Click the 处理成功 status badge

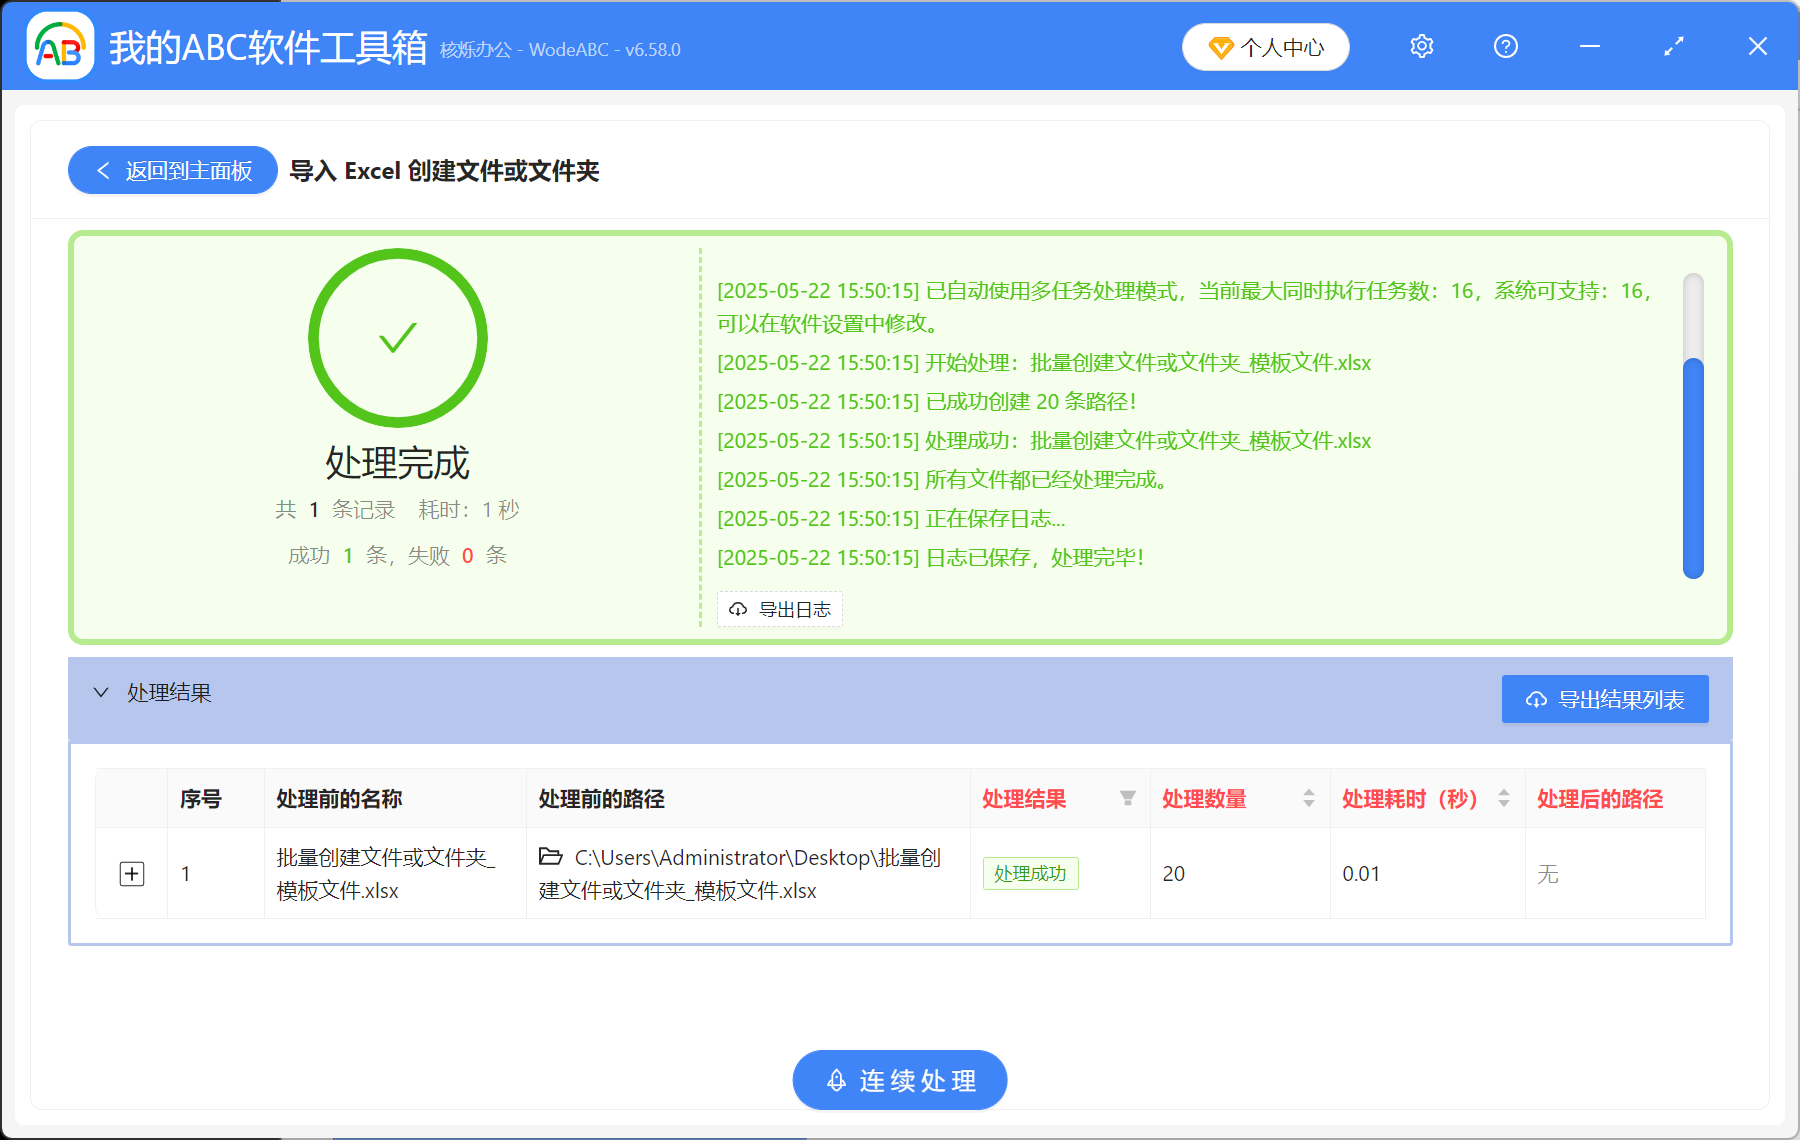[x=1030, y=873]
